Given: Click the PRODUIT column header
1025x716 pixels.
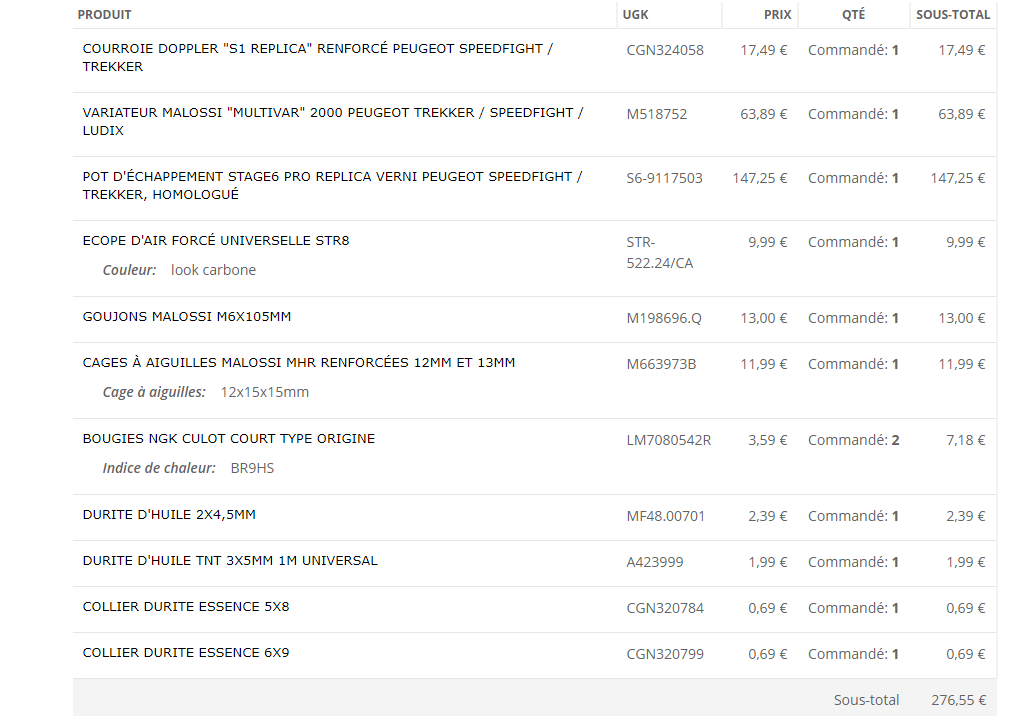Looking at the screenshot, I should [105, 14].
